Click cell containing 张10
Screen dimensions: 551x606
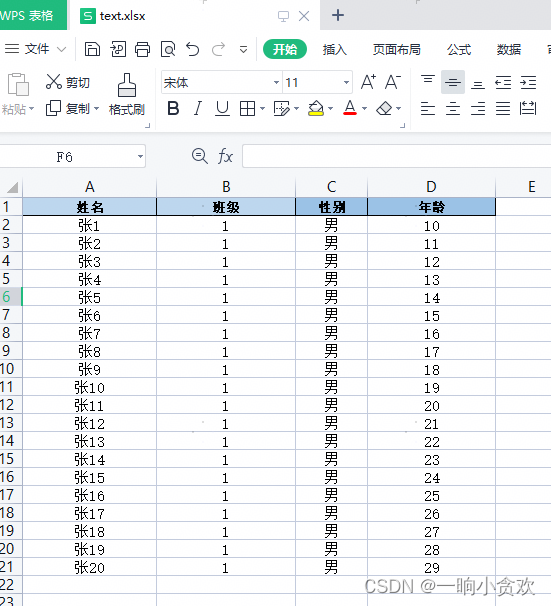coord(90,387)
